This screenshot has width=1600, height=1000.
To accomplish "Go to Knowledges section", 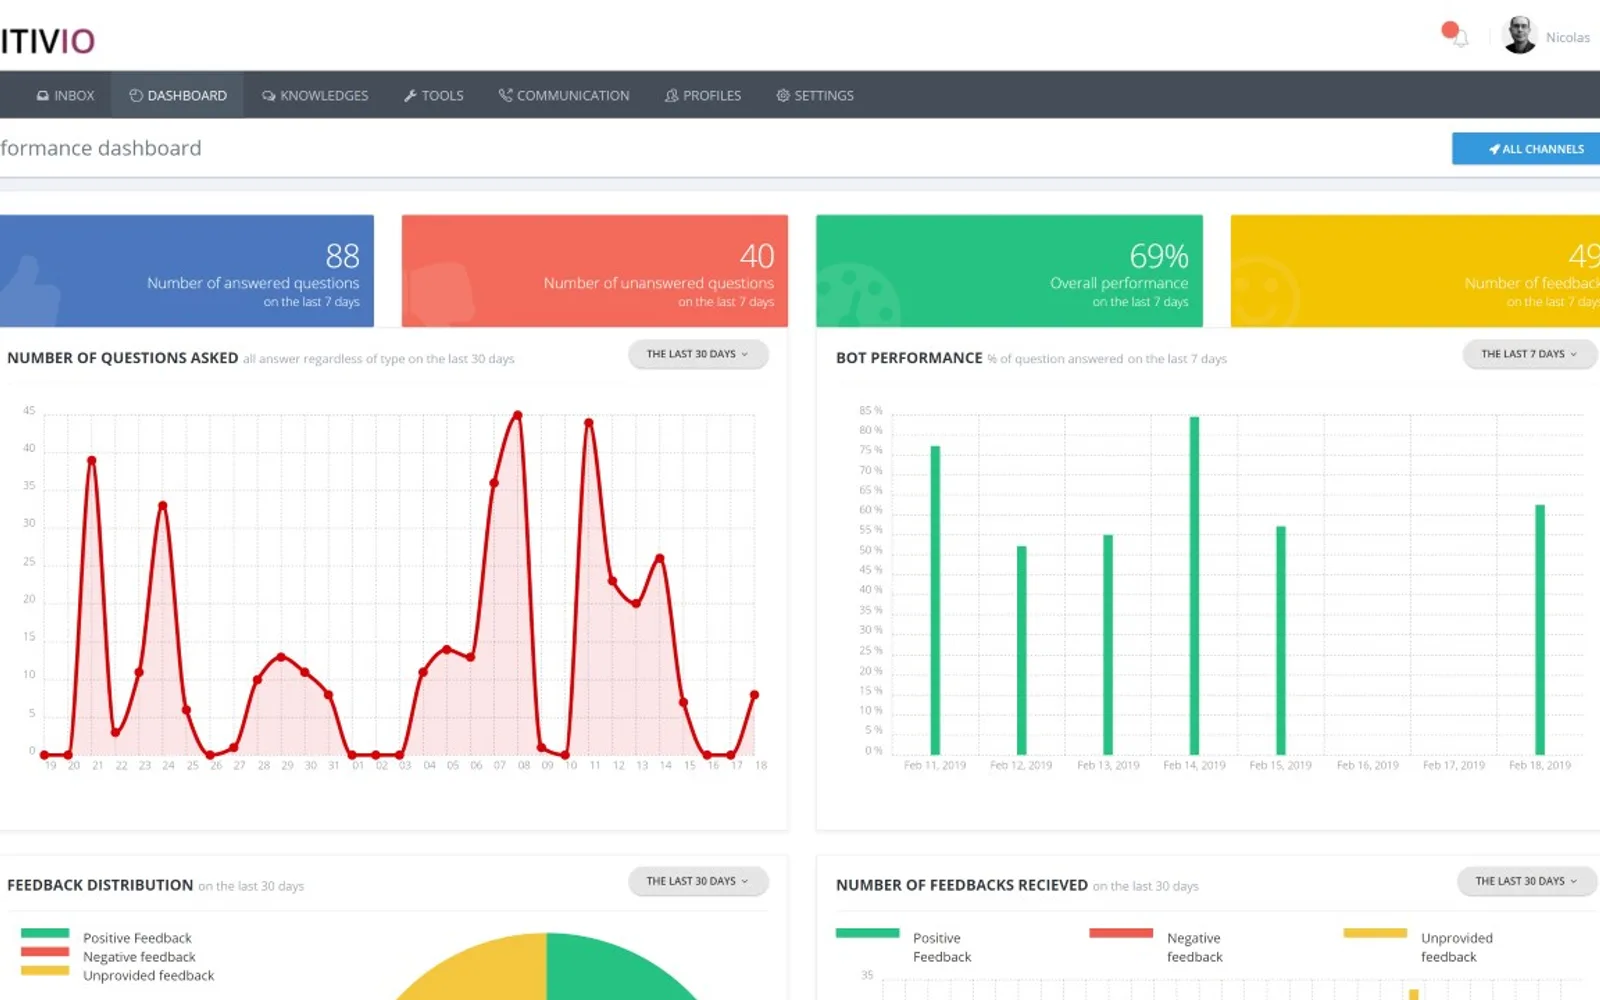I will click(x=315, y=95).
